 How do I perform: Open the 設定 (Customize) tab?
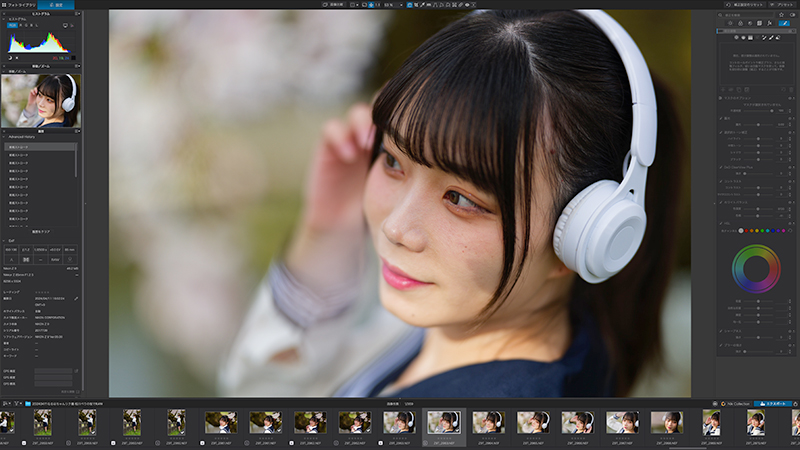pos(56,5)
